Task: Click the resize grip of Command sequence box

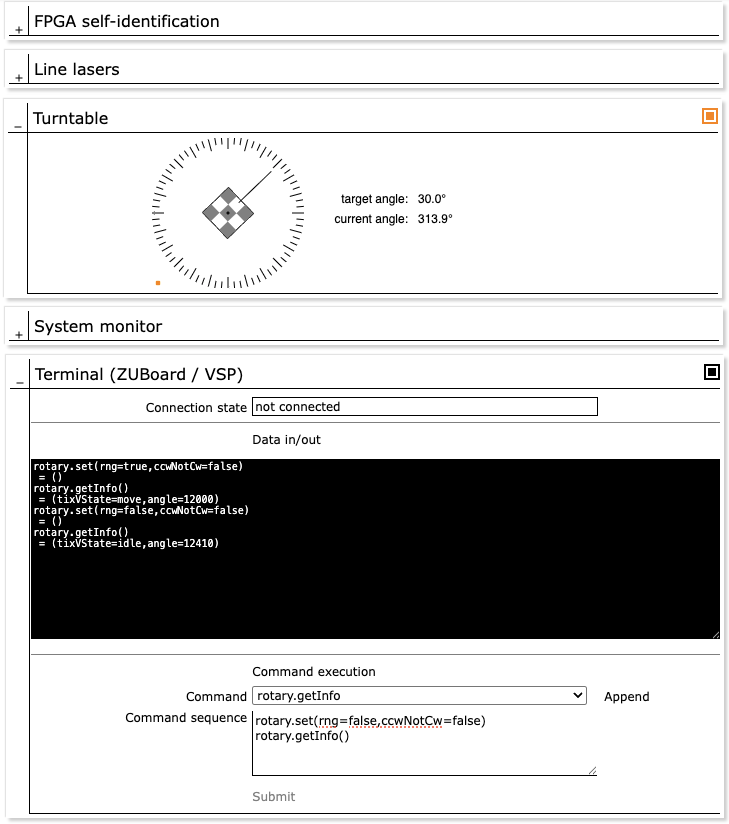Action: click(592, 770)
